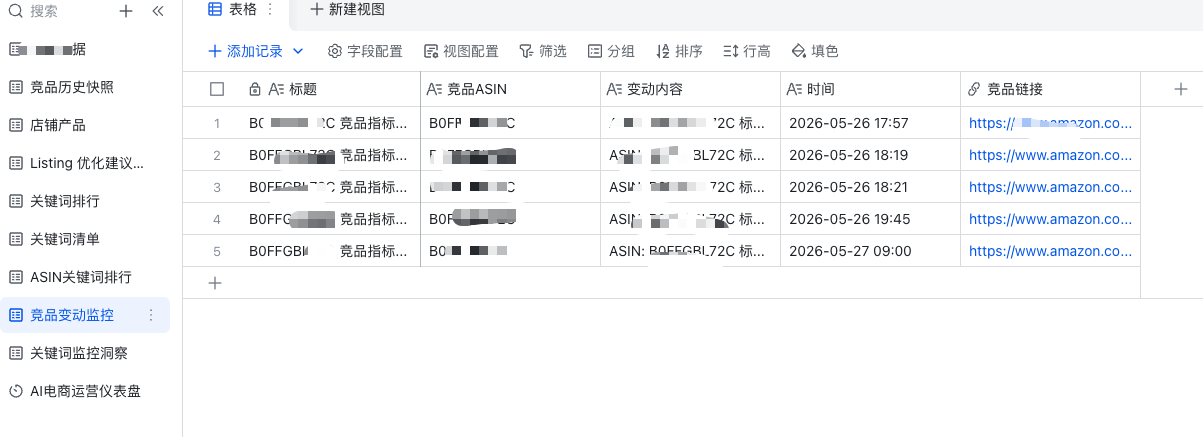The width and height of the screenshot is (1203, 437).
Task: Select row number 5
Action: (217, 251)
